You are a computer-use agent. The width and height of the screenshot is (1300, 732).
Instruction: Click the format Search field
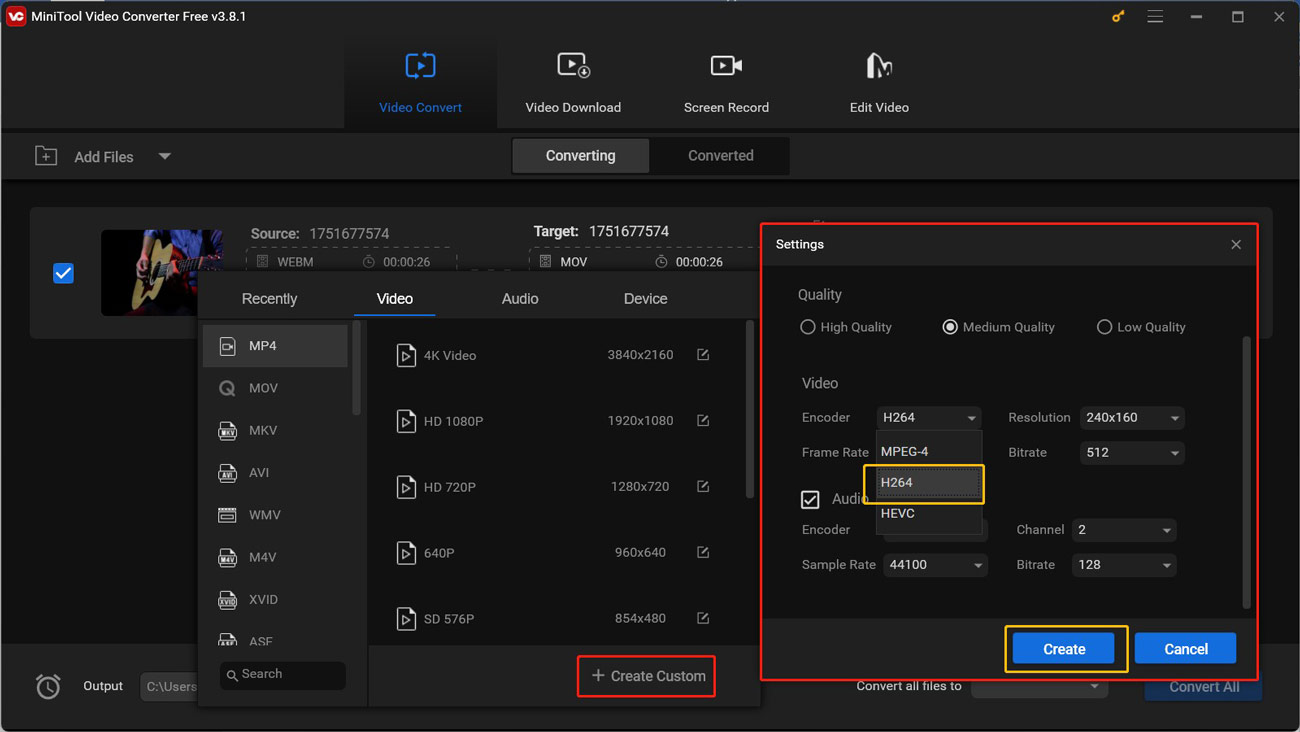coord(283,675)
